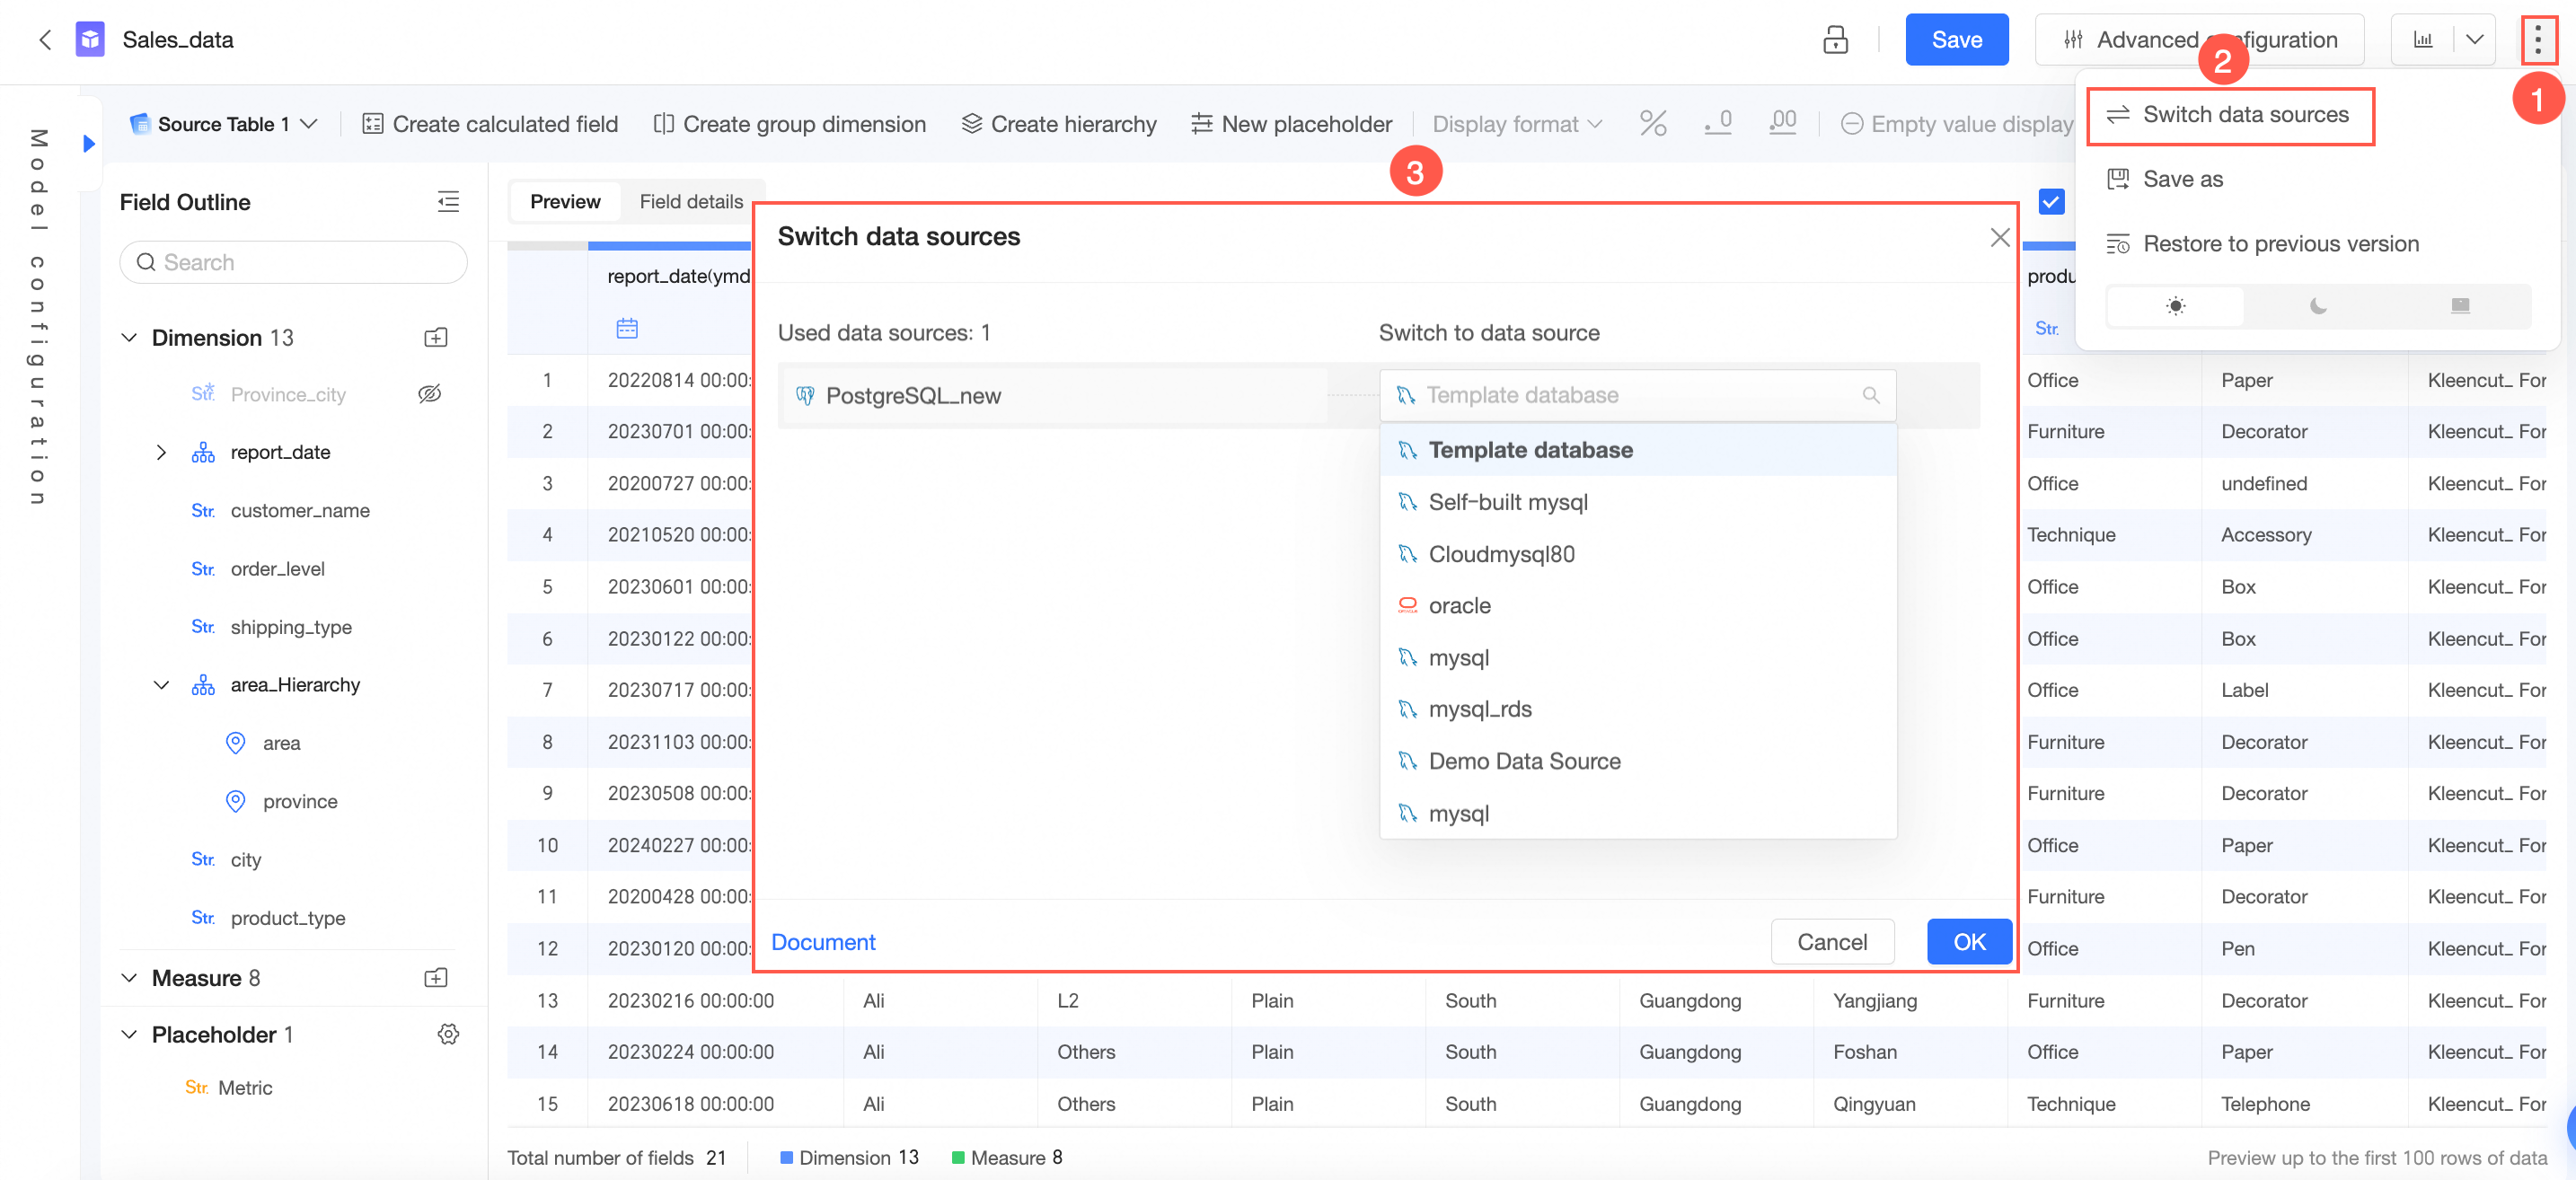Collapse the Field Outline panel icon
Image resolution: width=2576 pixels, height=1180 pixels.
coord(448,202)
